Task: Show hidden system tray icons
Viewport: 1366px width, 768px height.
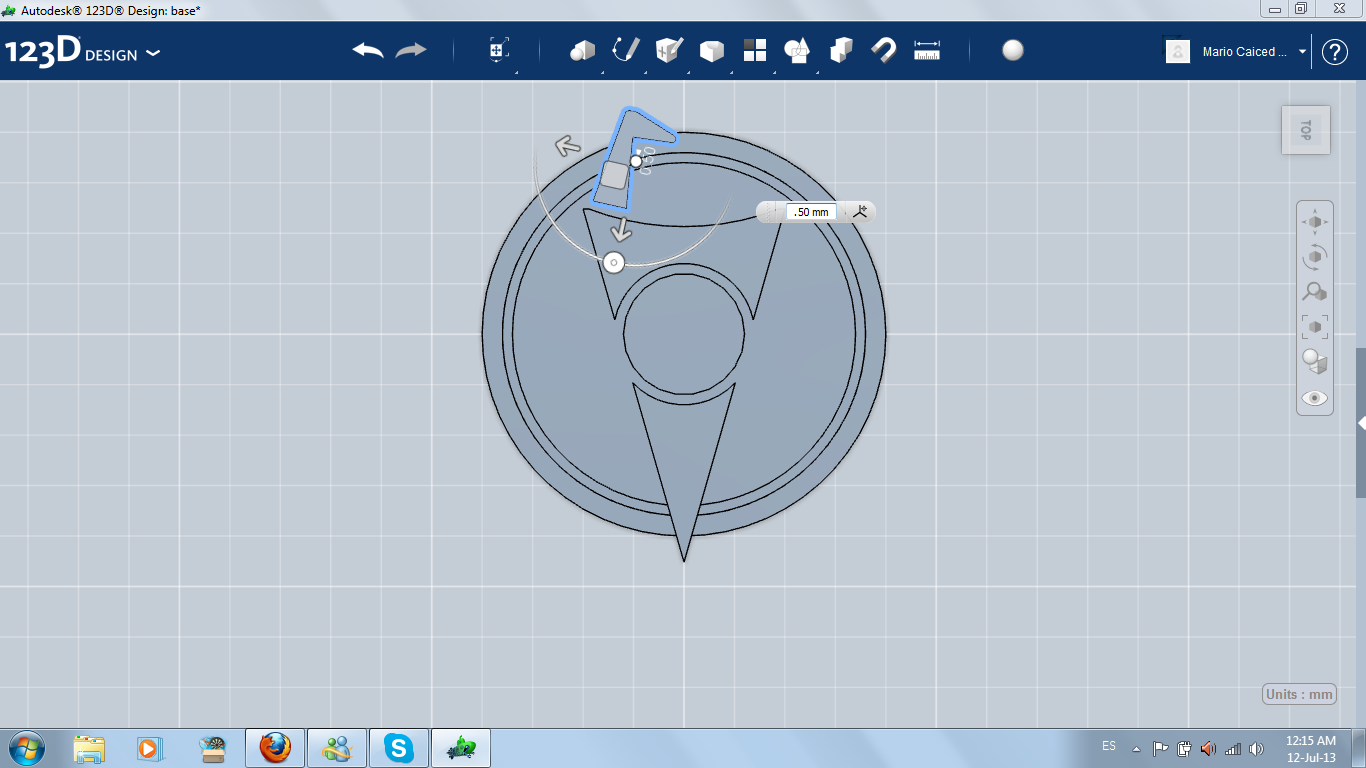Action: click(1136, 748)
